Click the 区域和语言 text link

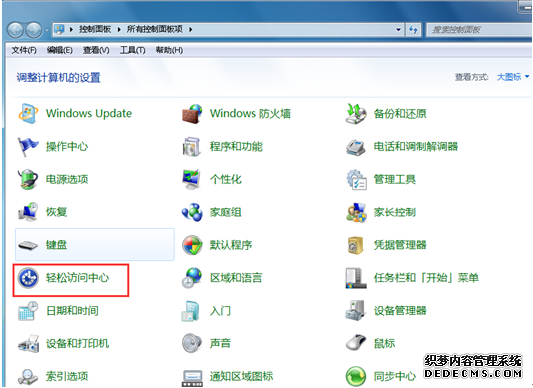tap(236, 278)
